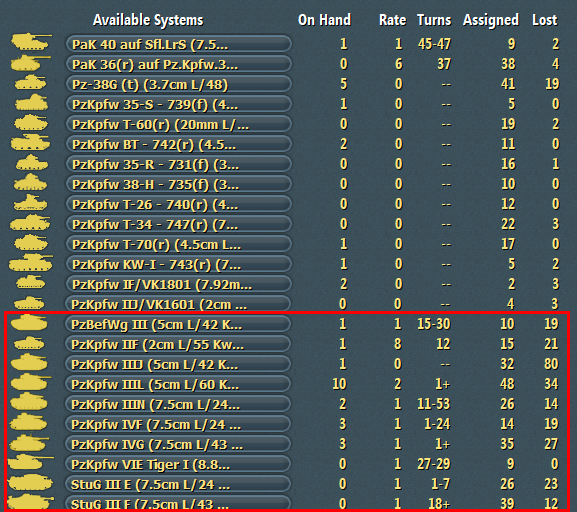Pick the PzKpfw 35-R - 731(f) system button

pos(178,164)
